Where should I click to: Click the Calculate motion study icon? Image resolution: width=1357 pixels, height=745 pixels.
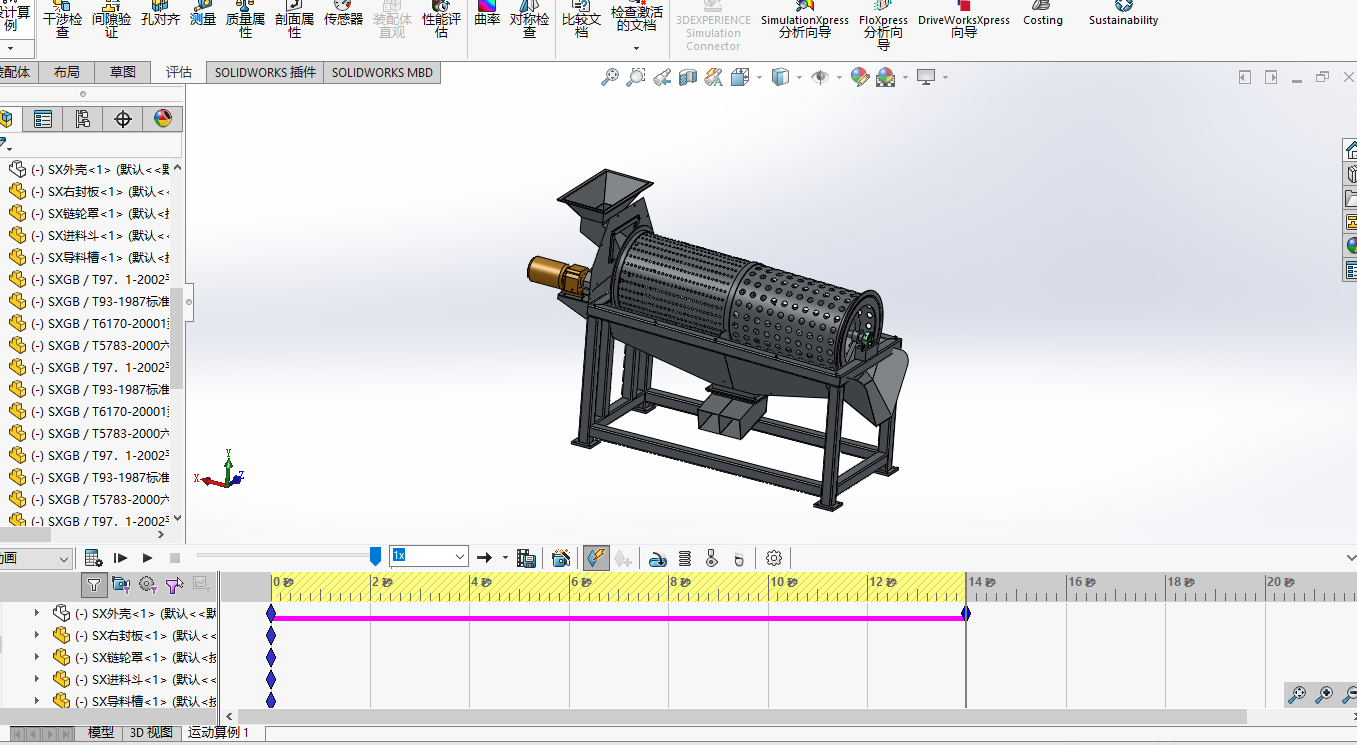(x=93, y=558)
